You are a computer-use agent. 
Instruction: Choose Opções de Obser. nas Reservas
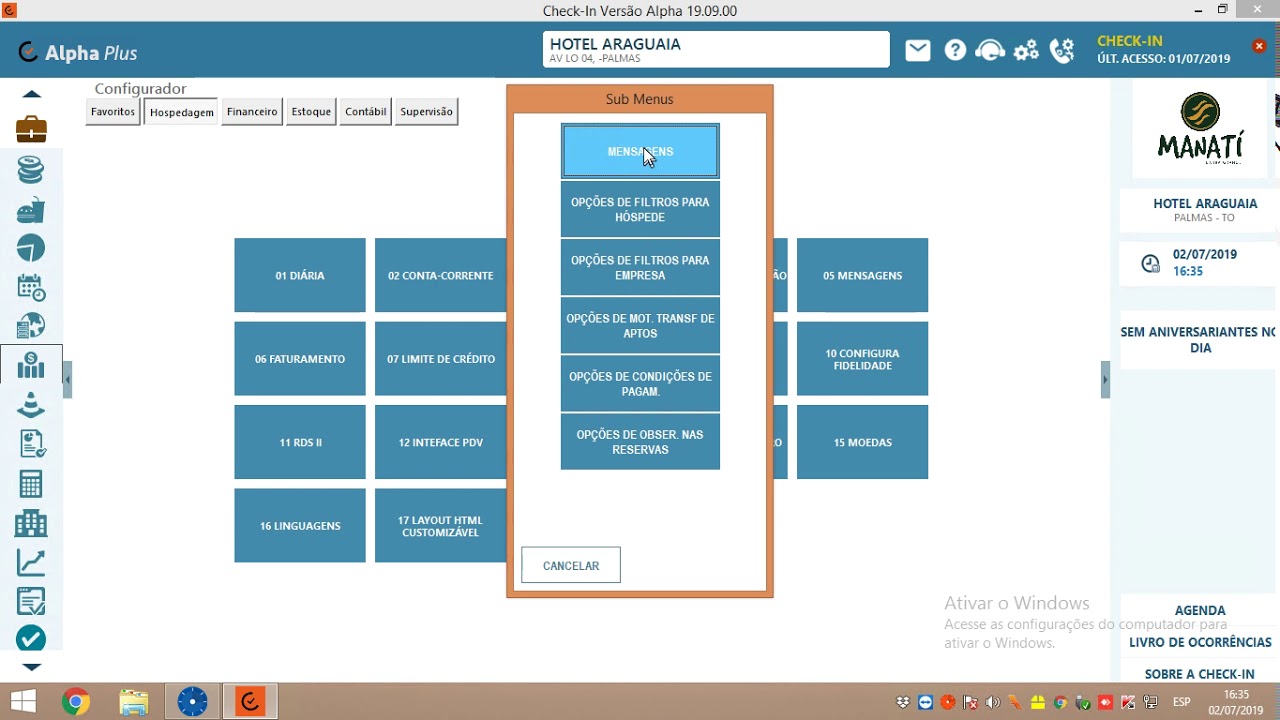[640, 442]
